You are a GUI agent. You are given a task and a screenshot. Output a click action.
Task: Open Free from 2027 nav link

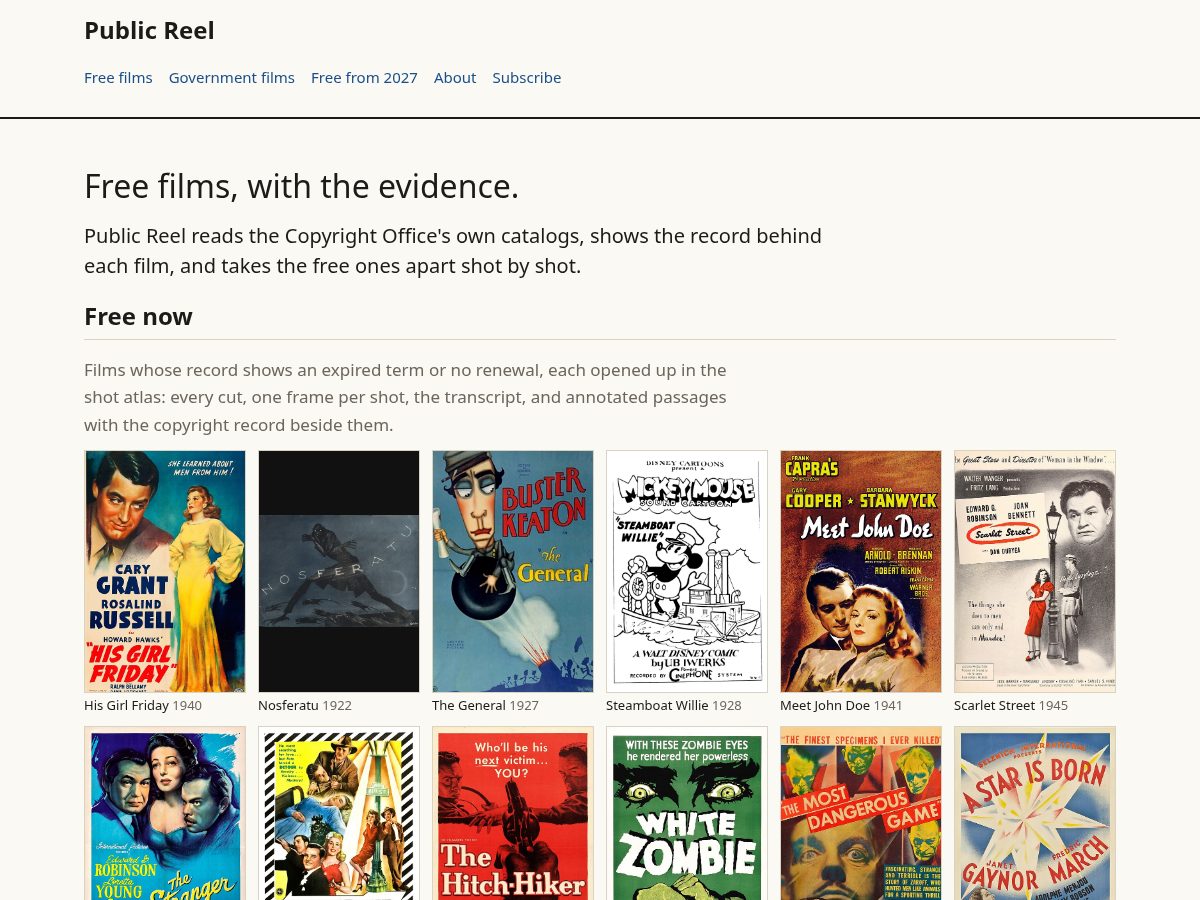tap(364, 78)
